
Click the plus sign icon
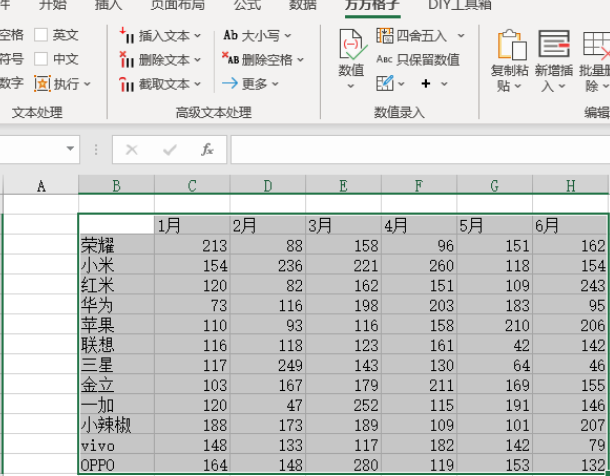(x=426, y=84)
